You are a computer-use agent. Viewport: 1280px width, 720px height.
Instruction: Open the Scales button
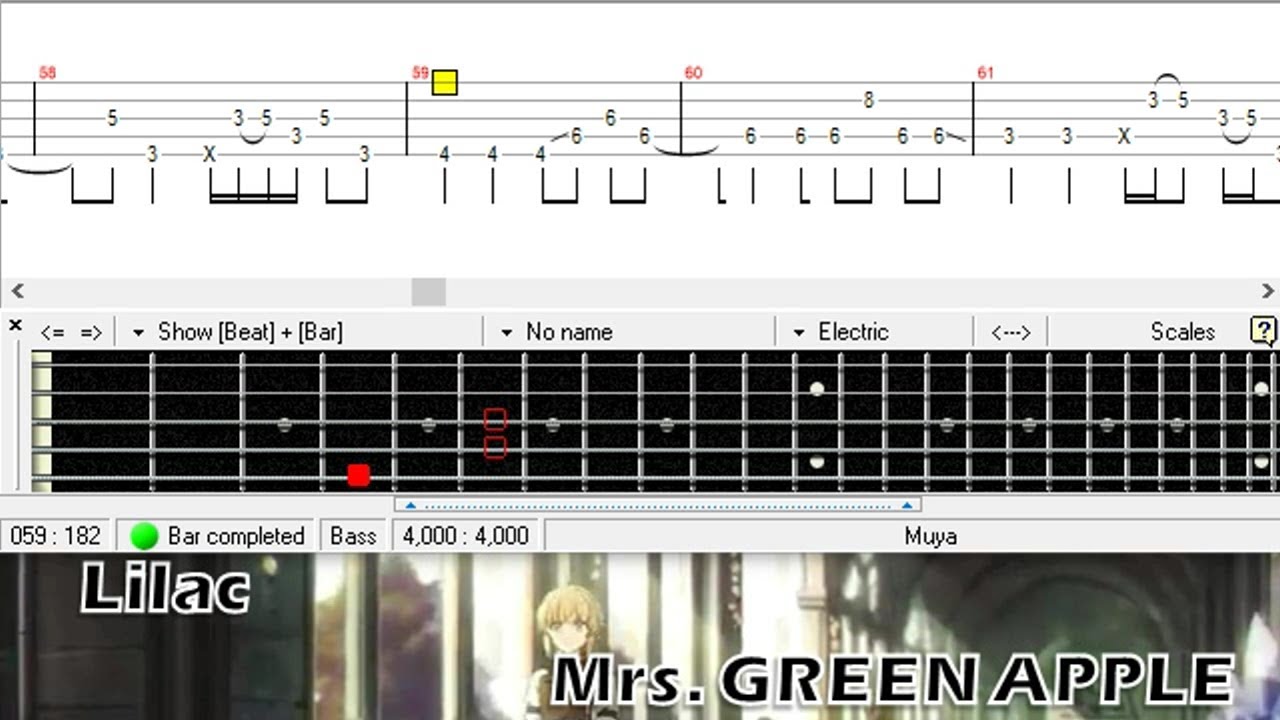(1182, 332)
